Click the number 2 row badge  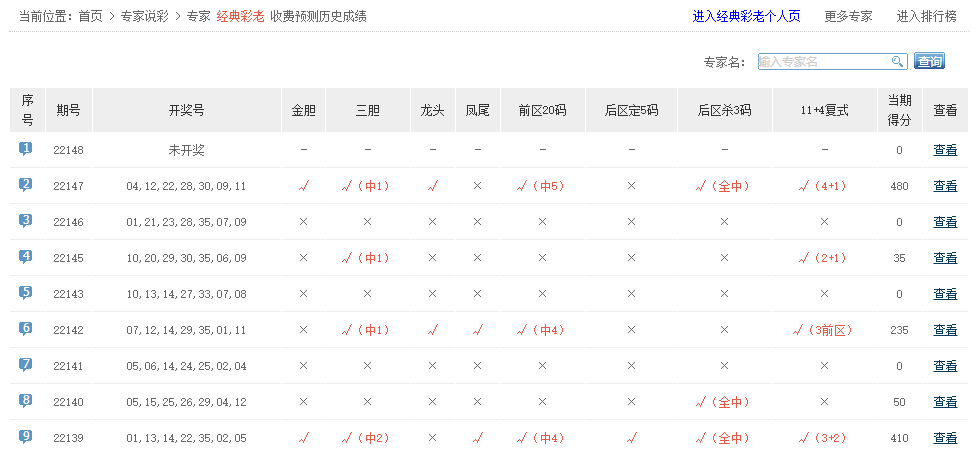tap(26, 185)
